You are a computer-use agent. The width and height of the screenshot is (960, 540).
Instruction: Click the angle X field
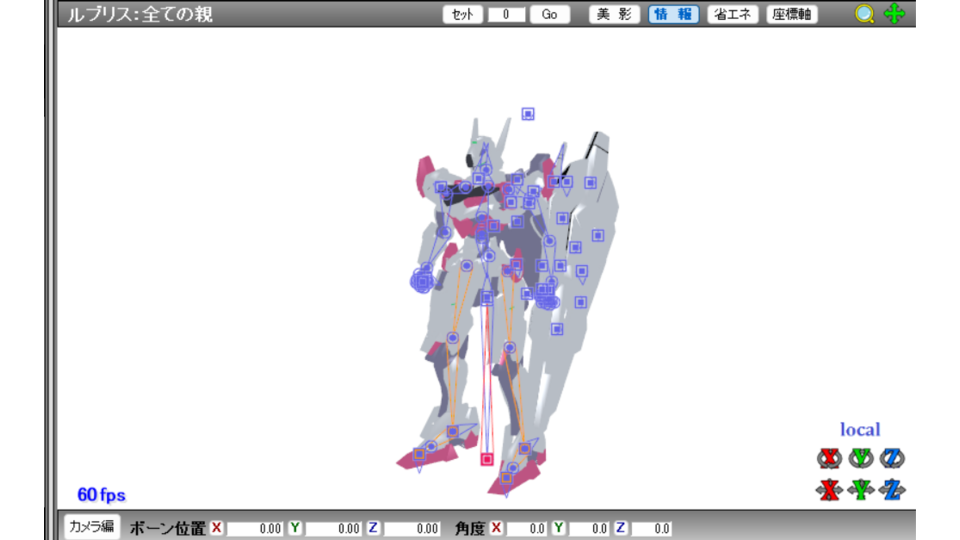point(527,528)
